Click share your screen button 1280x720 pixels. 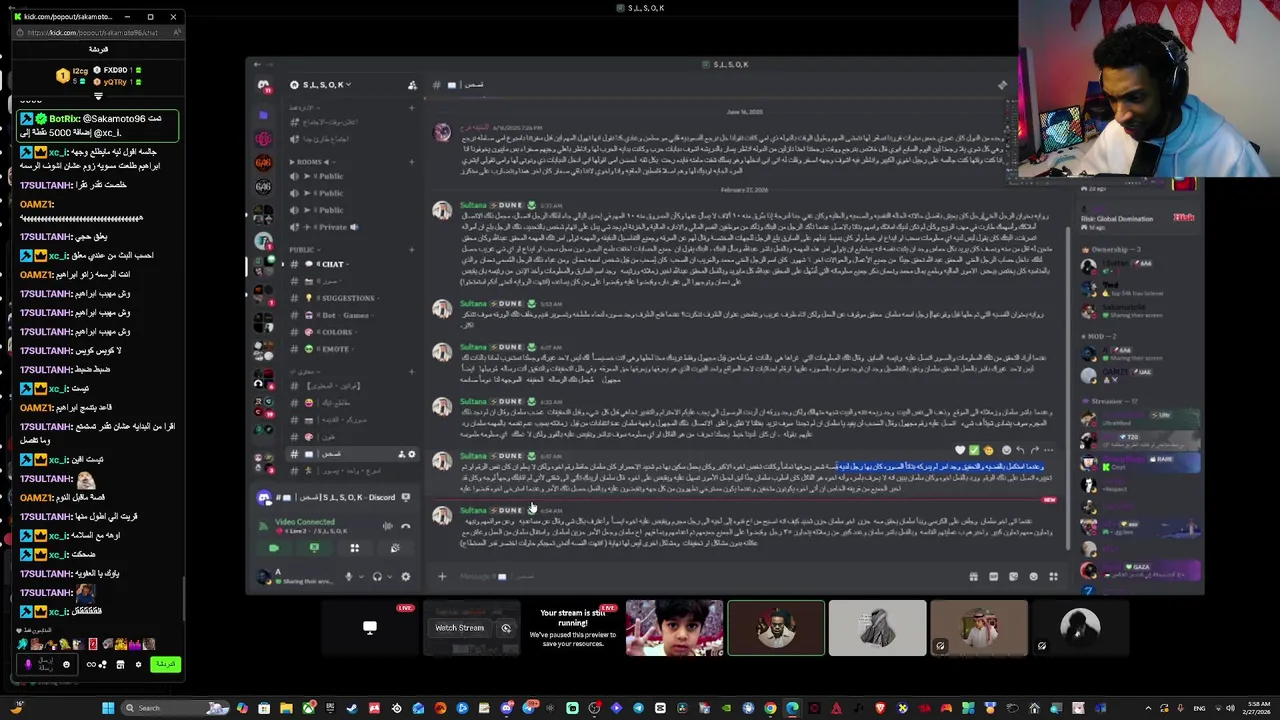coord(314,548)
